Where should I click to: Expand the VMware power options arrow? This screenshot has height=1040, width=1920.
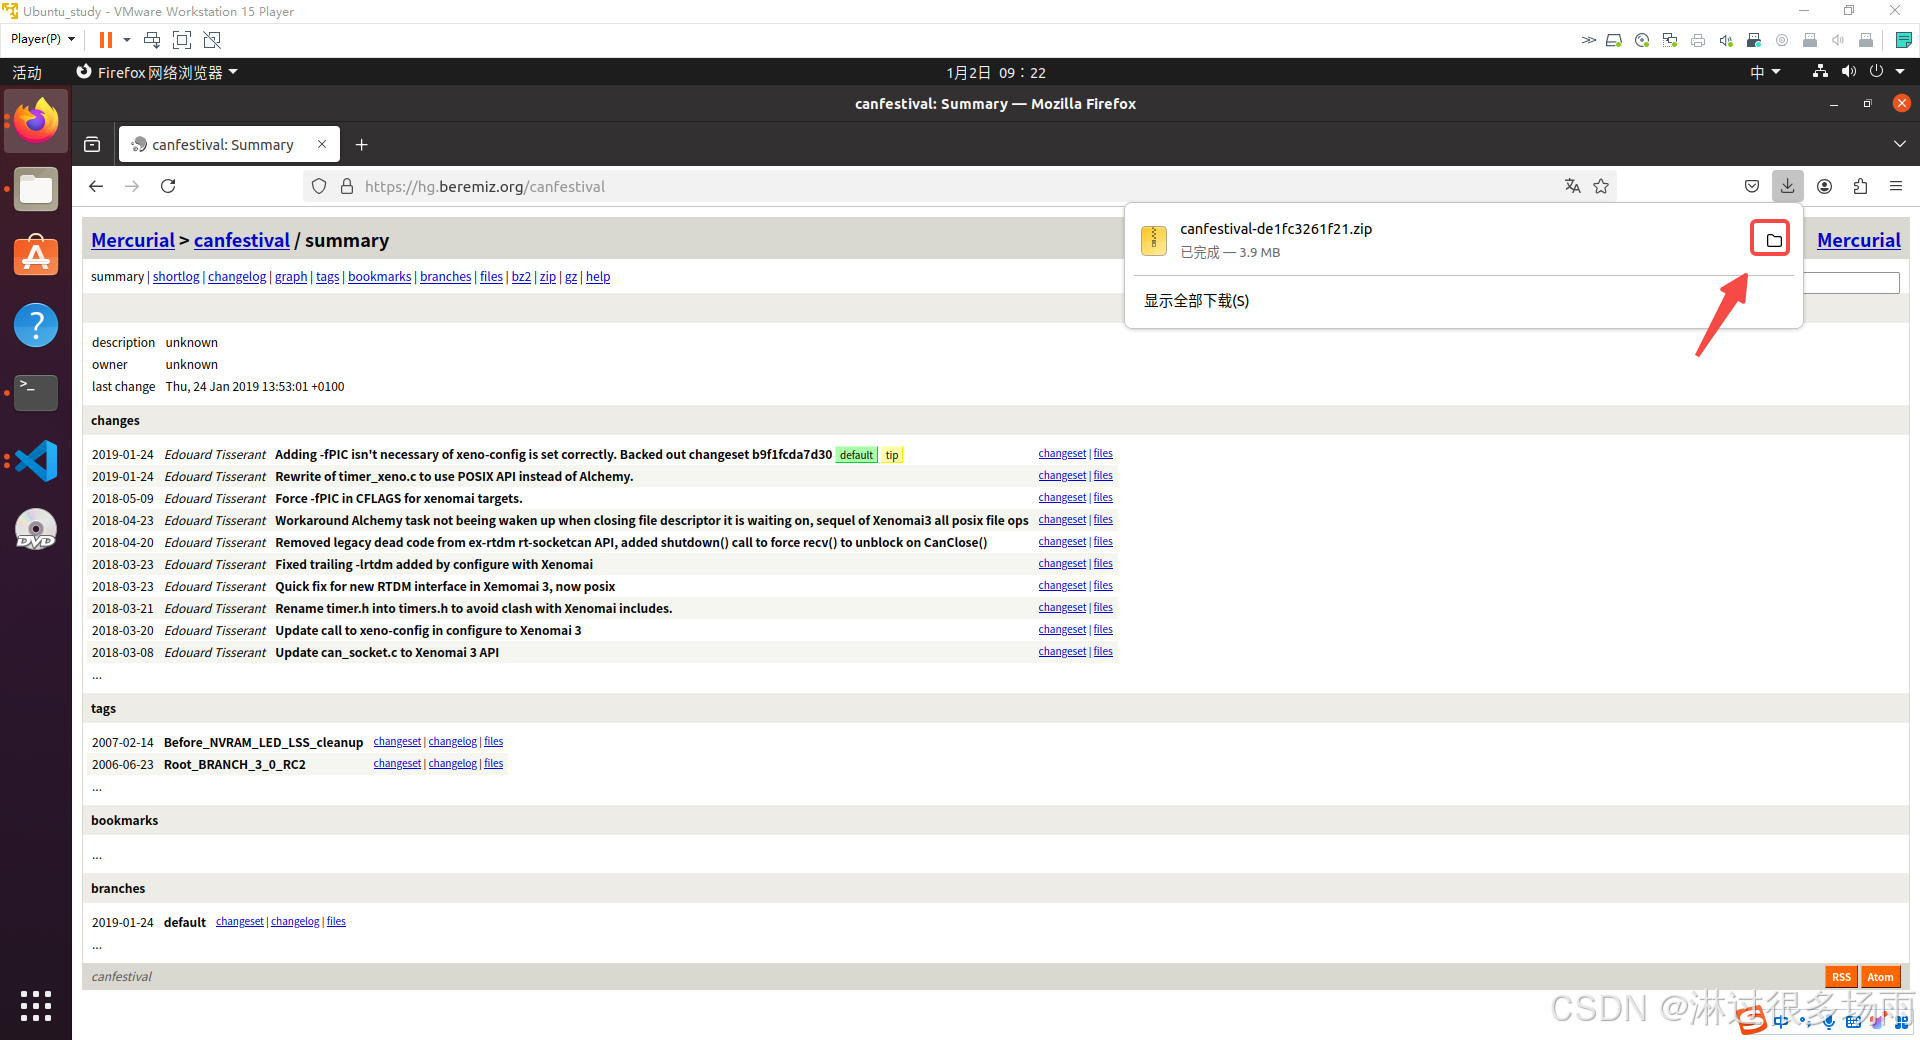point(127,40)
